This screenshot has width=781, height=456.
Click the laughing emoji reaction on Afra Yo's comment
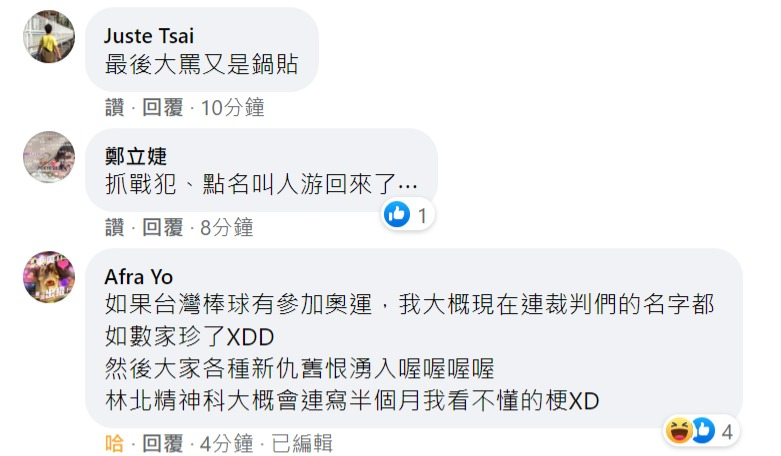679,431
